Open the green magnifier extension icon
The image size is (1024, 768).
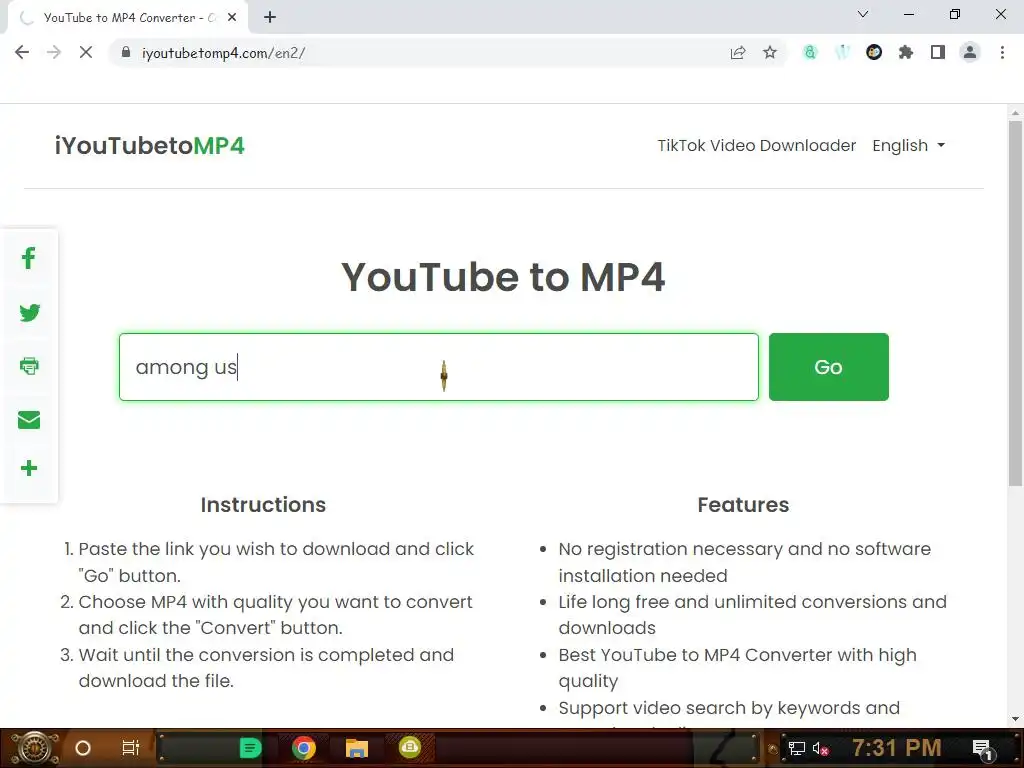pos(810,52)
